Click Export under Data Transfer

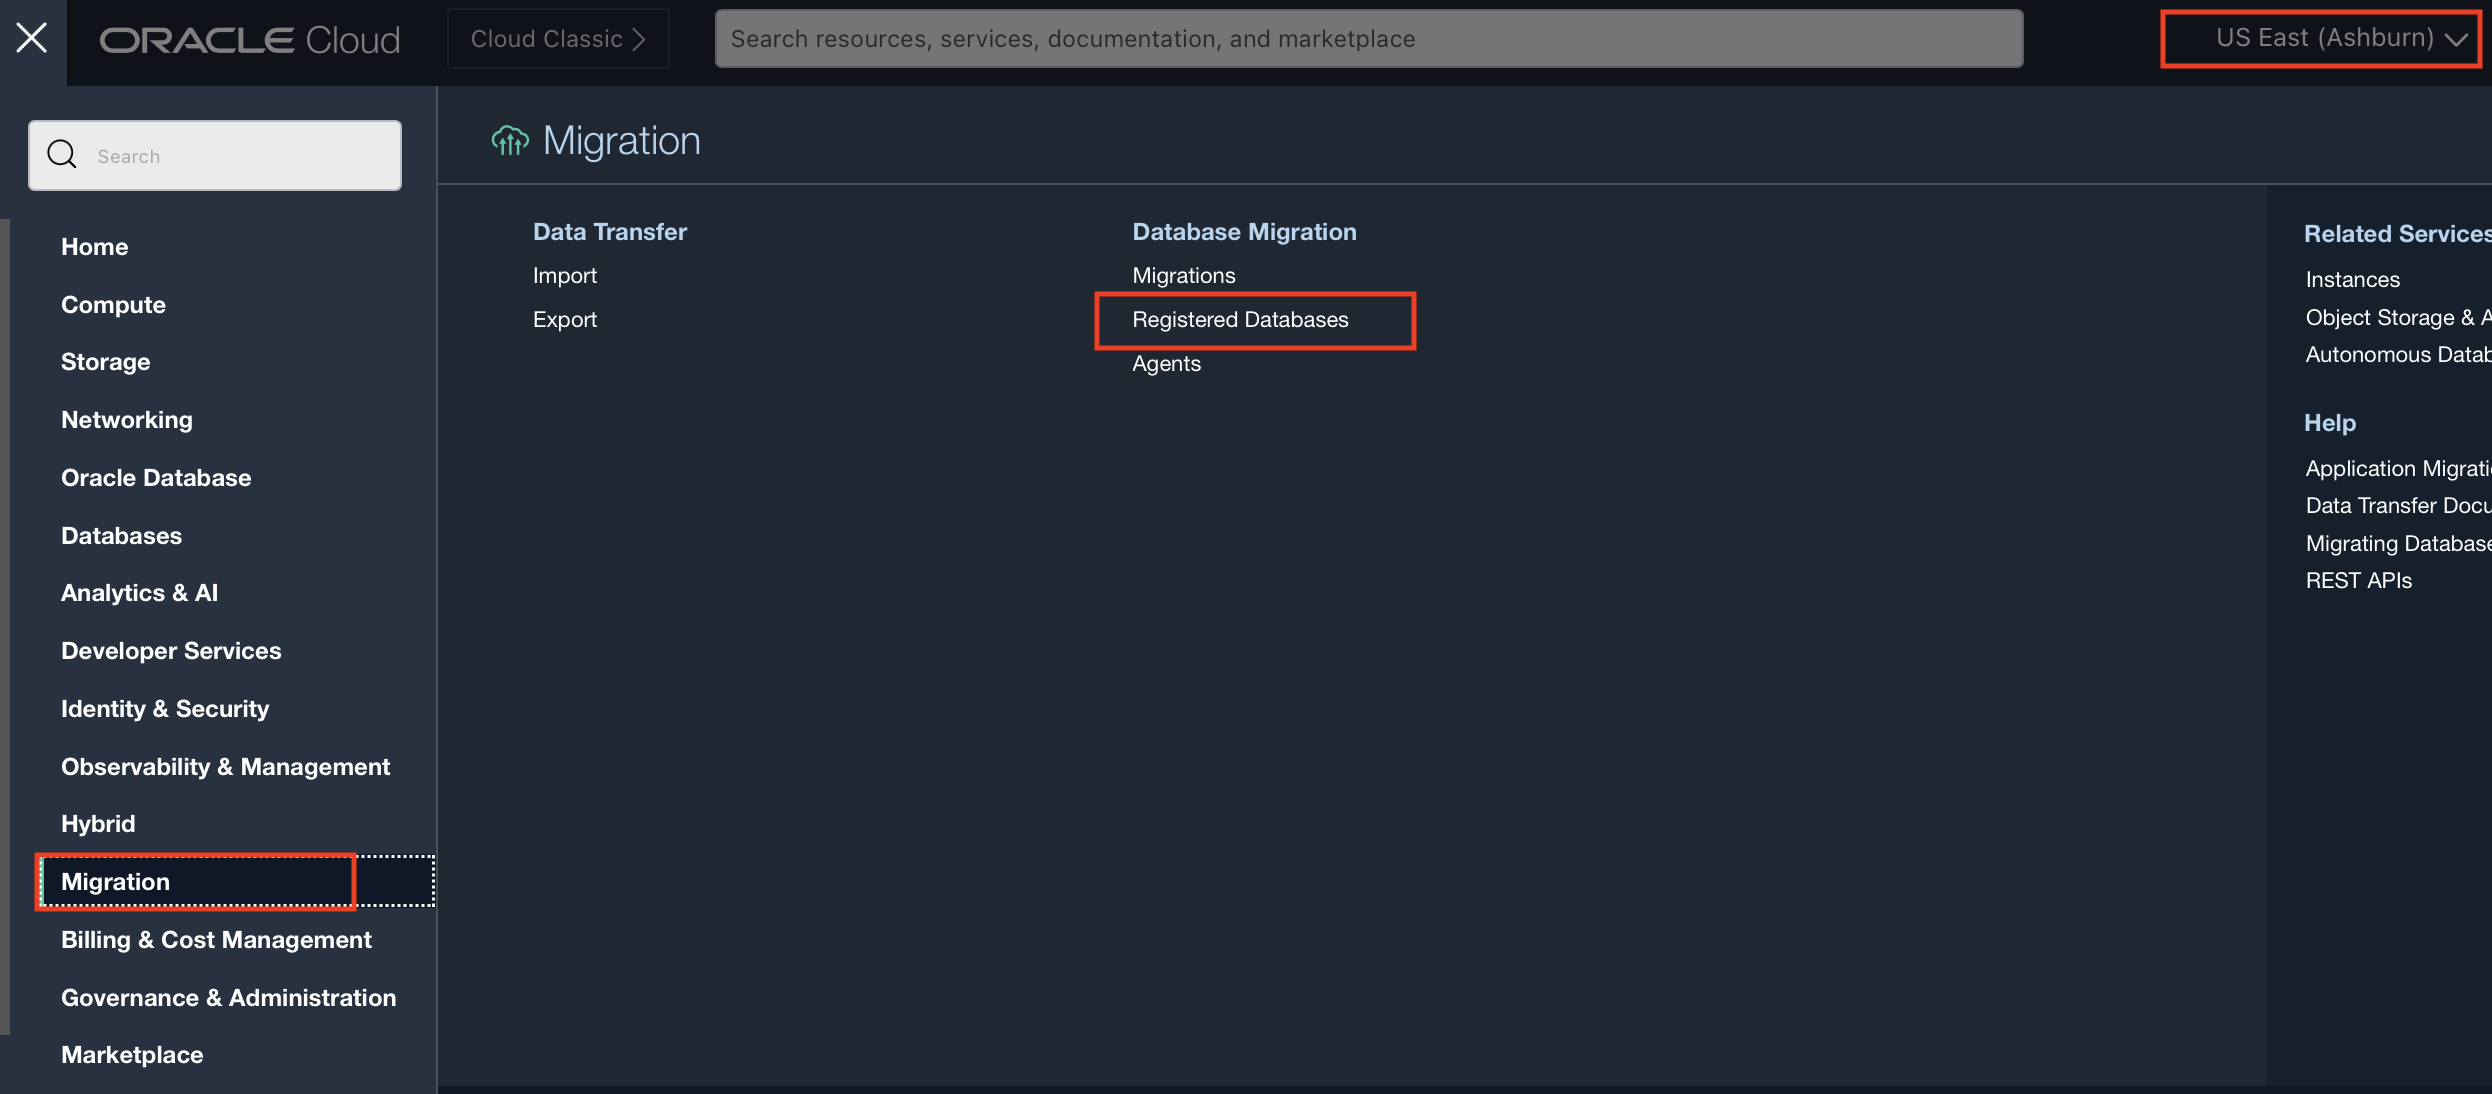tap(564, 319)
